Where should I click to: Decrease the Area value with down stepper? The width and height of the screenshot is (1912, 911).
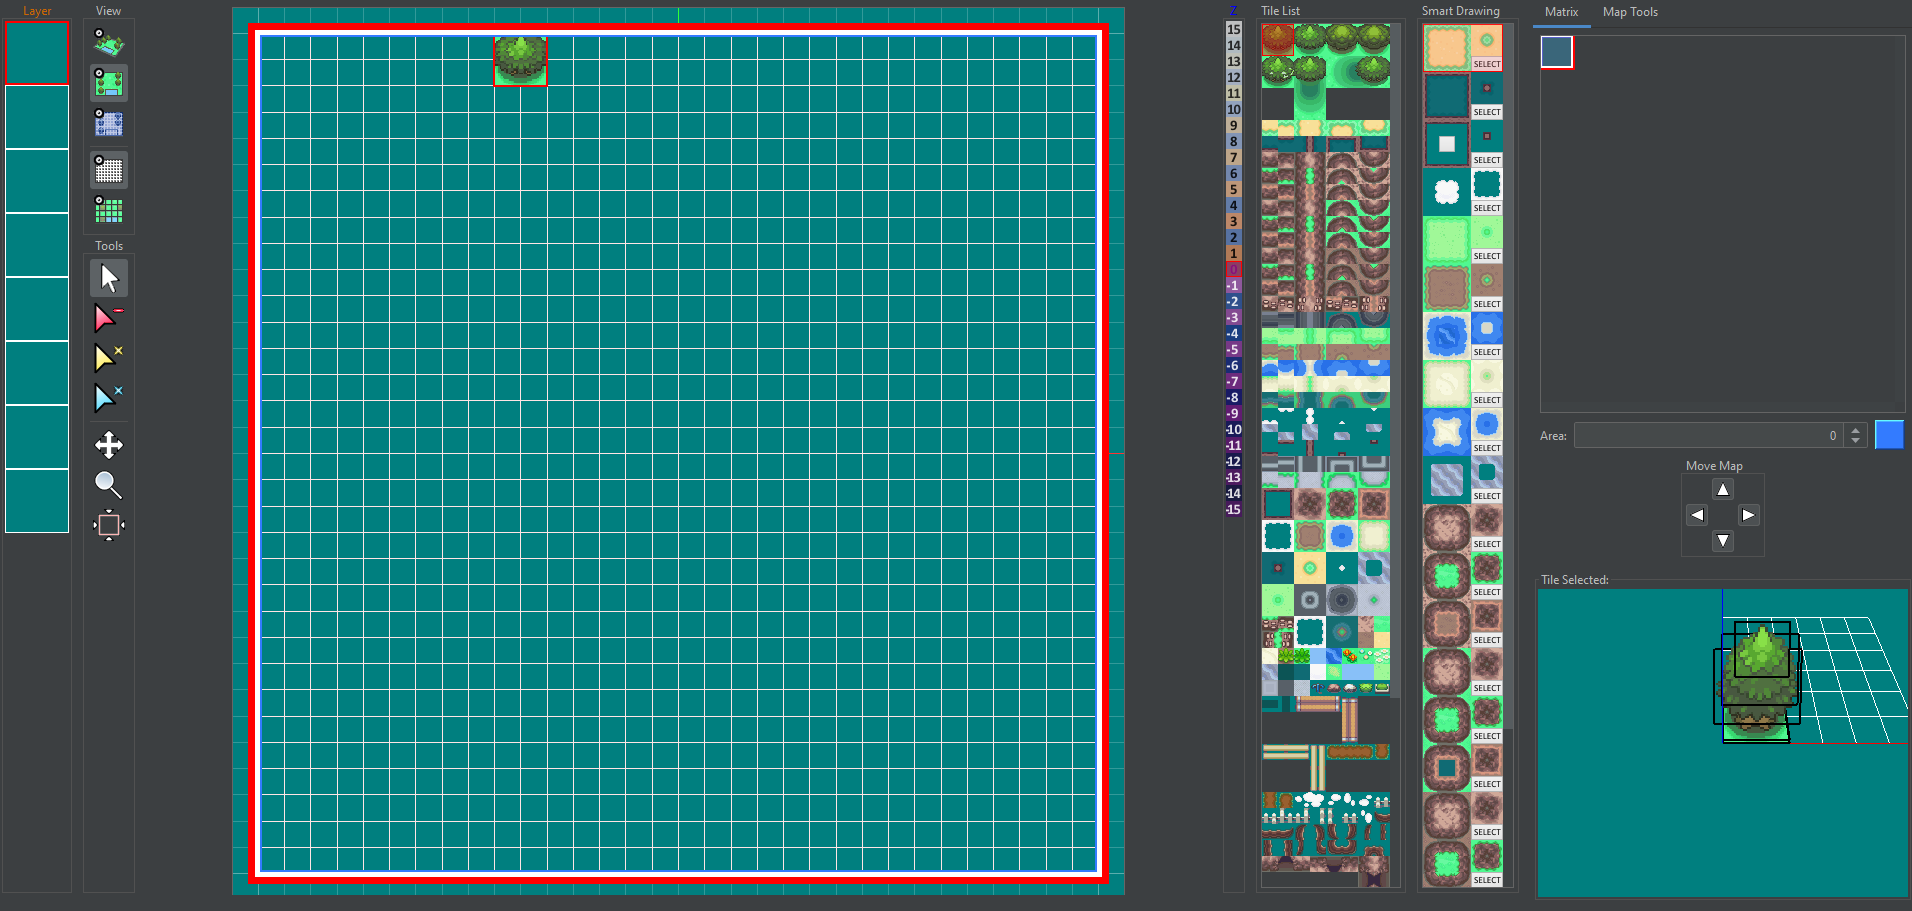tap(1856, 441)
